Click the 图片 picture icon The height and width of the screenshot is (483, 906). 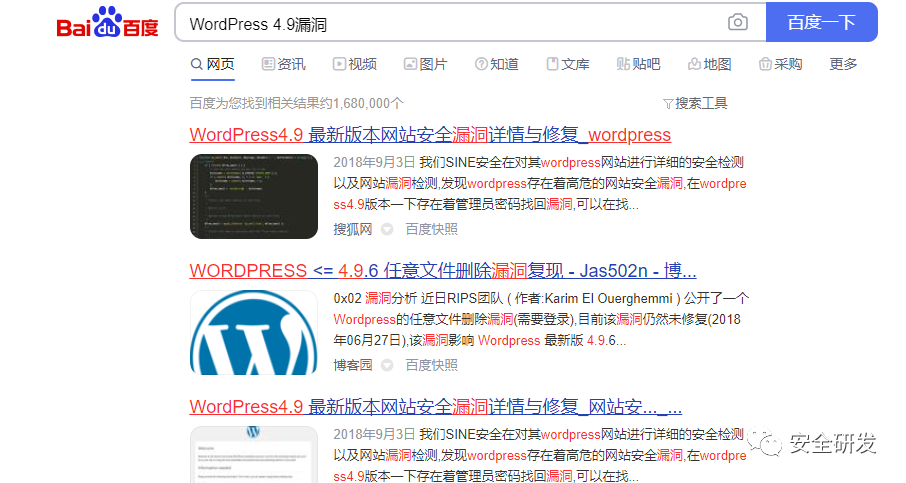(x=410, y=64)
